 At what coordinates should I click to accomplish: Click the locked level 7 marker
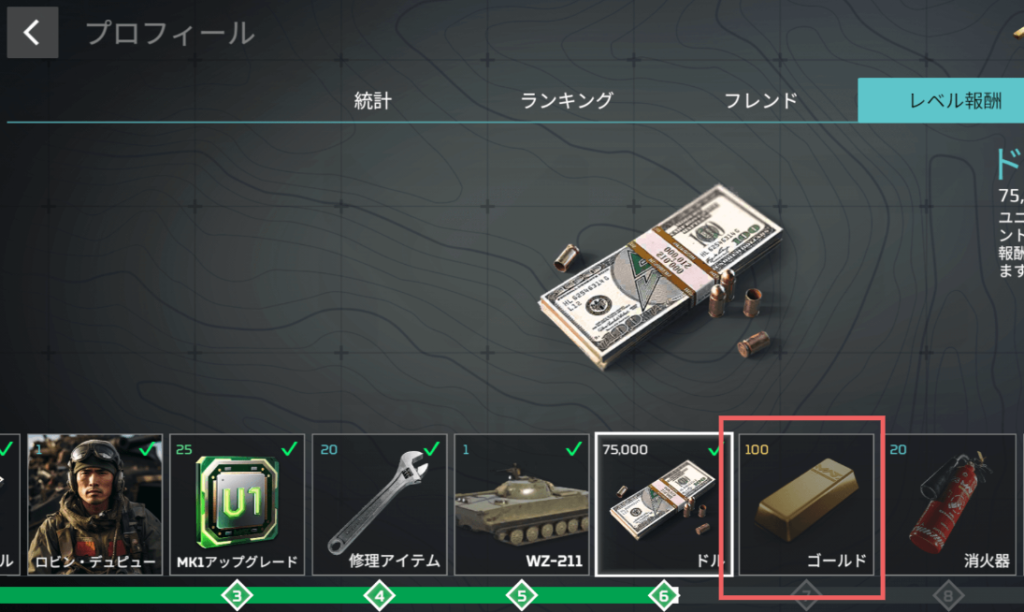pyautogui.click(x=807, y=596)
